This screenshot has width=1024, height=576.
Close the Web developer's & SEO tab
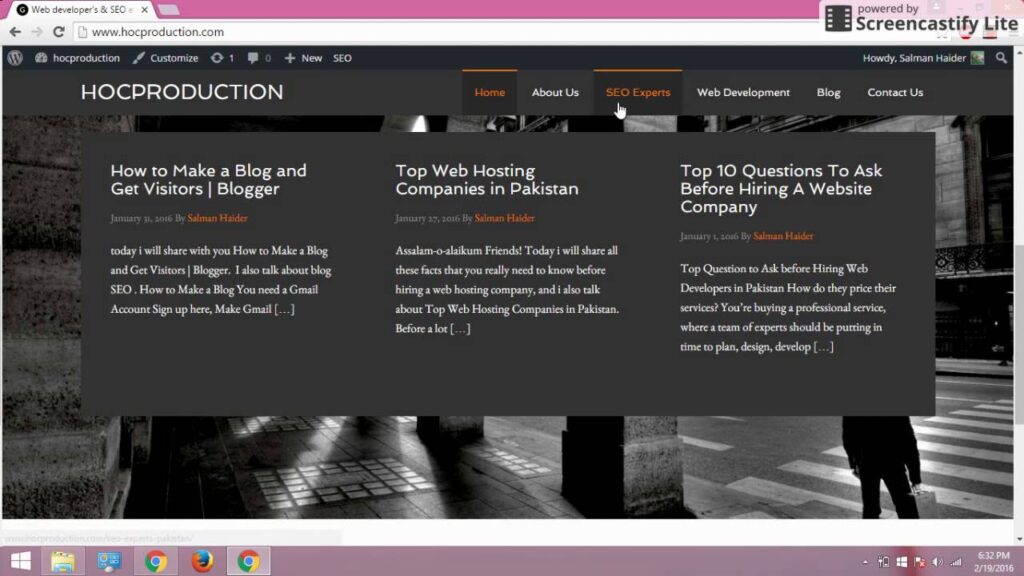coord(144,10)
